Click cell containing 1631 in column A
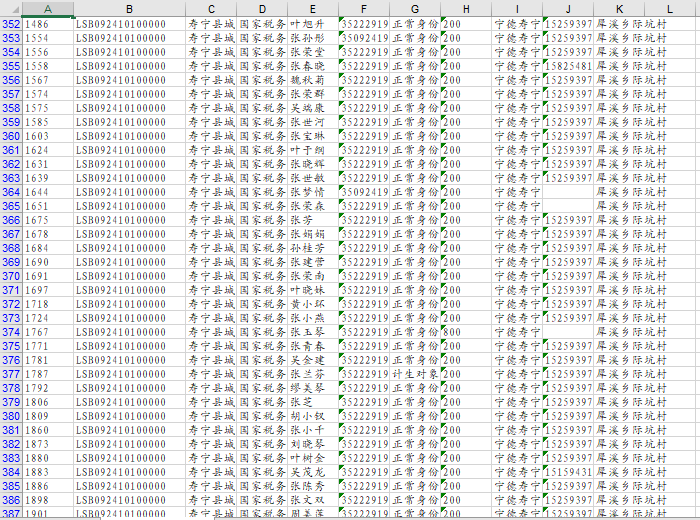This screenshot has width=700, height=520. tap(48, 164)
